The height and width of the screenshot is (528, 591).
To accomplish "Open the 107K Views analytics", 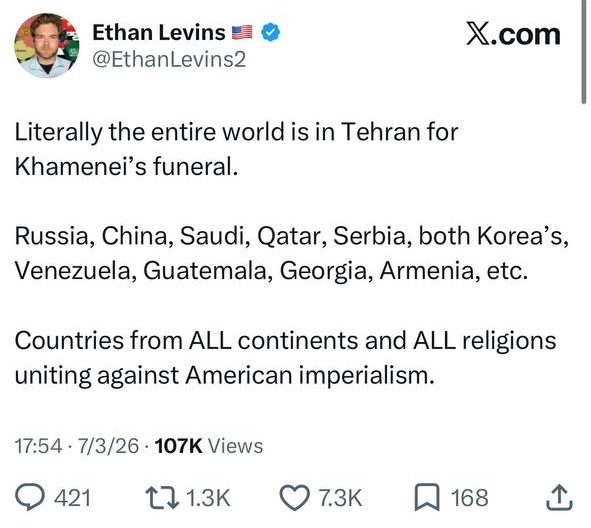I will pyautogui.click(x=209, y=446).
